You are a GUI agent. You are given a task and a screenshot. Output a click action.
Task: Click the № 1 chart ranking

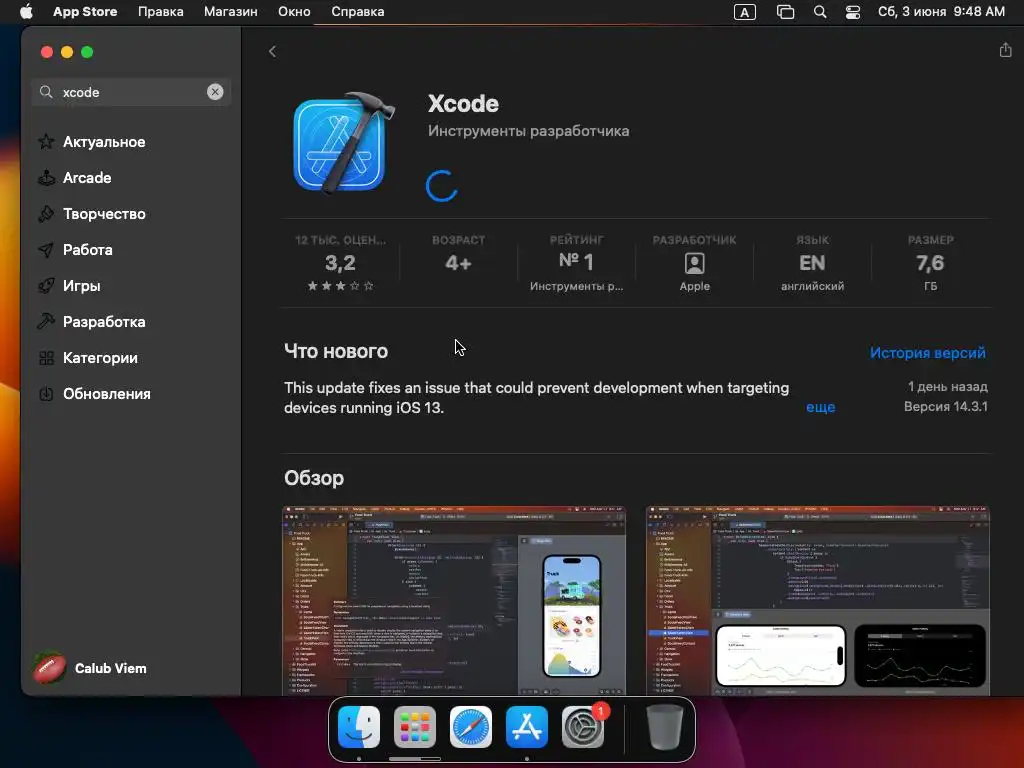(x=576, y=261)
